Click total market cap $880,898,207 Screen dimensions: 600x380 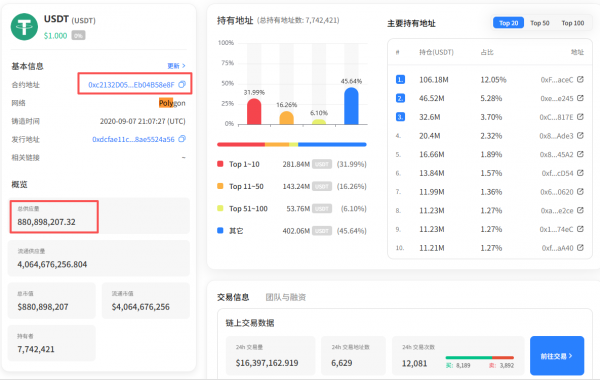click(43, 307)
